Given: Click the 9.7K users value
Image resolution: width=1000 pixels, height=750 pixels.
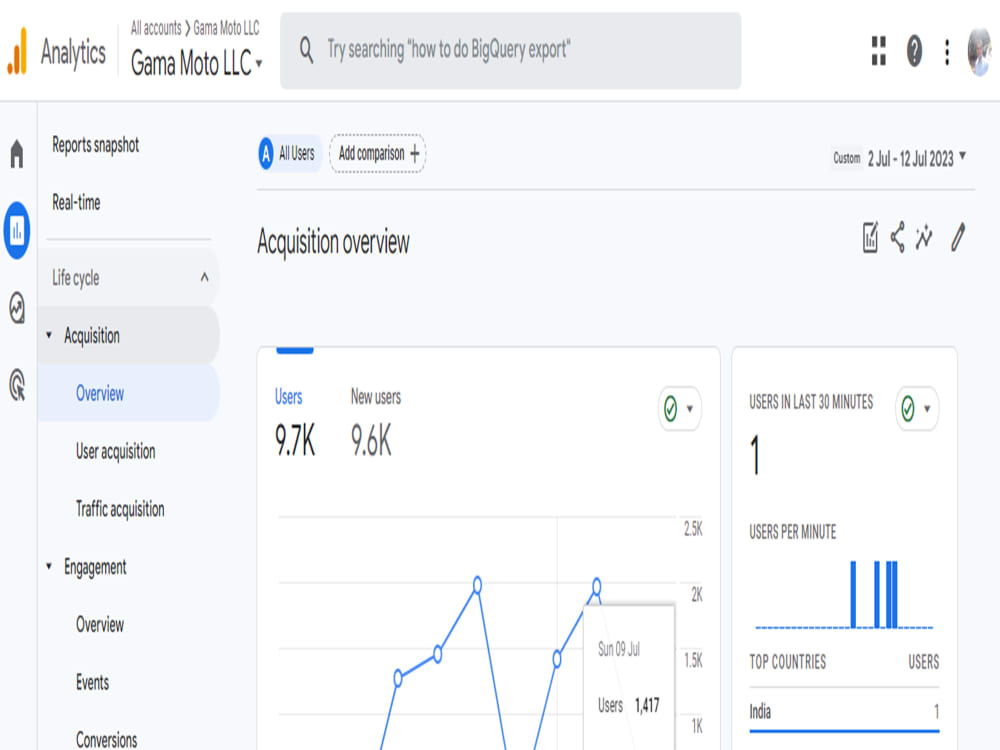Looking at the screenshot, I should pyautogui.click(x=295, y=441).
